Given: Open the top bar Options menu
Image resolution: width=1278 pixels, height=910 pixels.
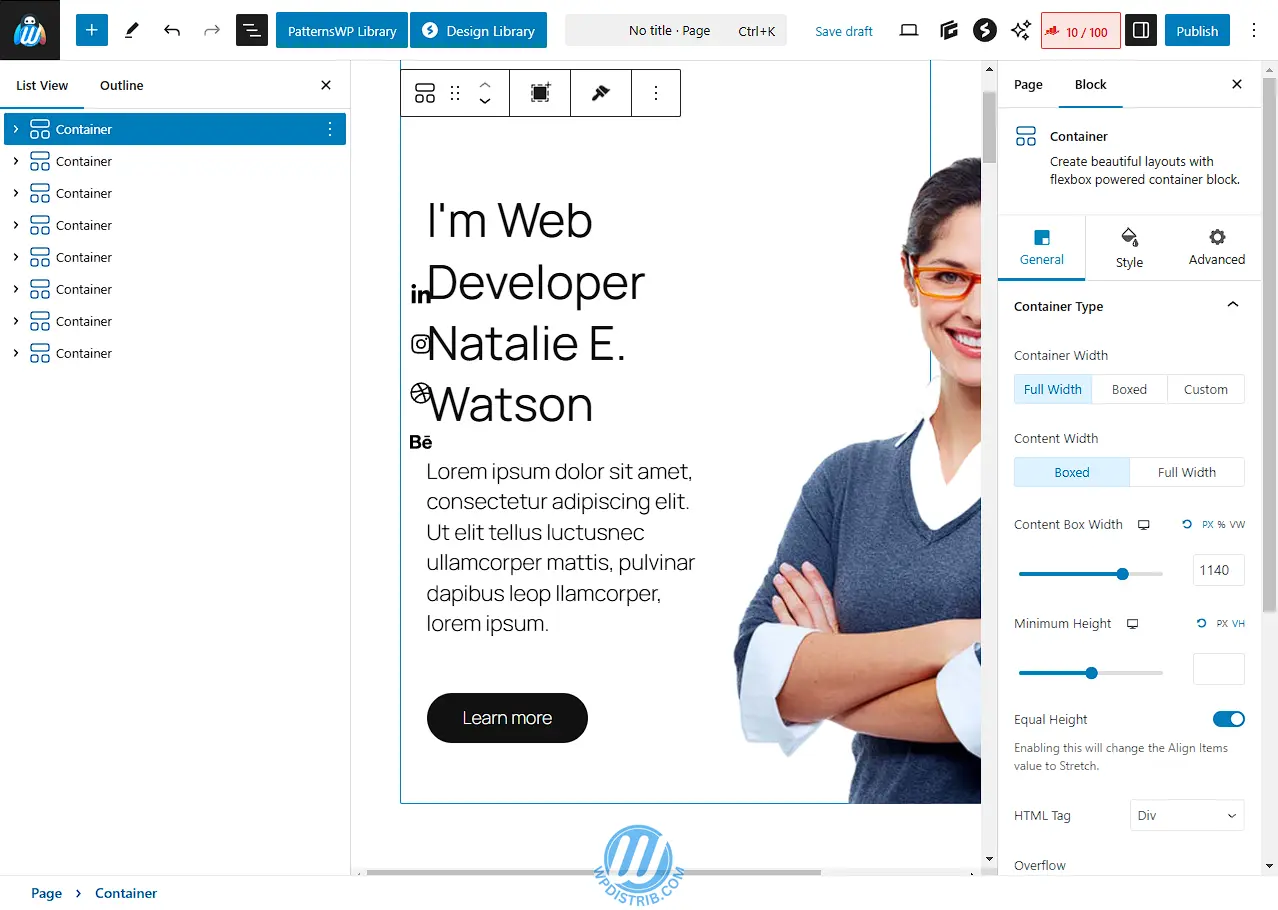Looking at the screenshot, I should [x=1254, y=30].
